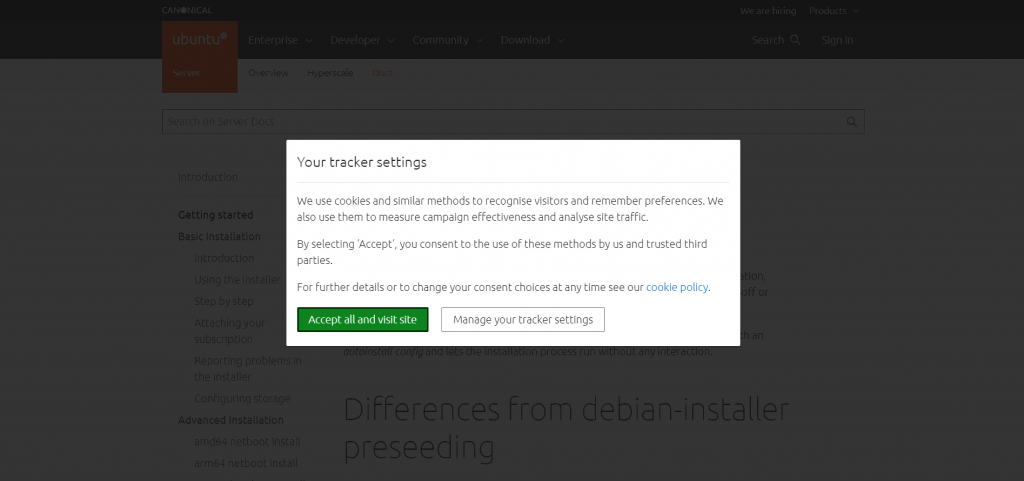Screen dimensions: 1024x481
Task: Open the Developer dropdown menu
Action: pyautogui.click(x=362, y=40)
